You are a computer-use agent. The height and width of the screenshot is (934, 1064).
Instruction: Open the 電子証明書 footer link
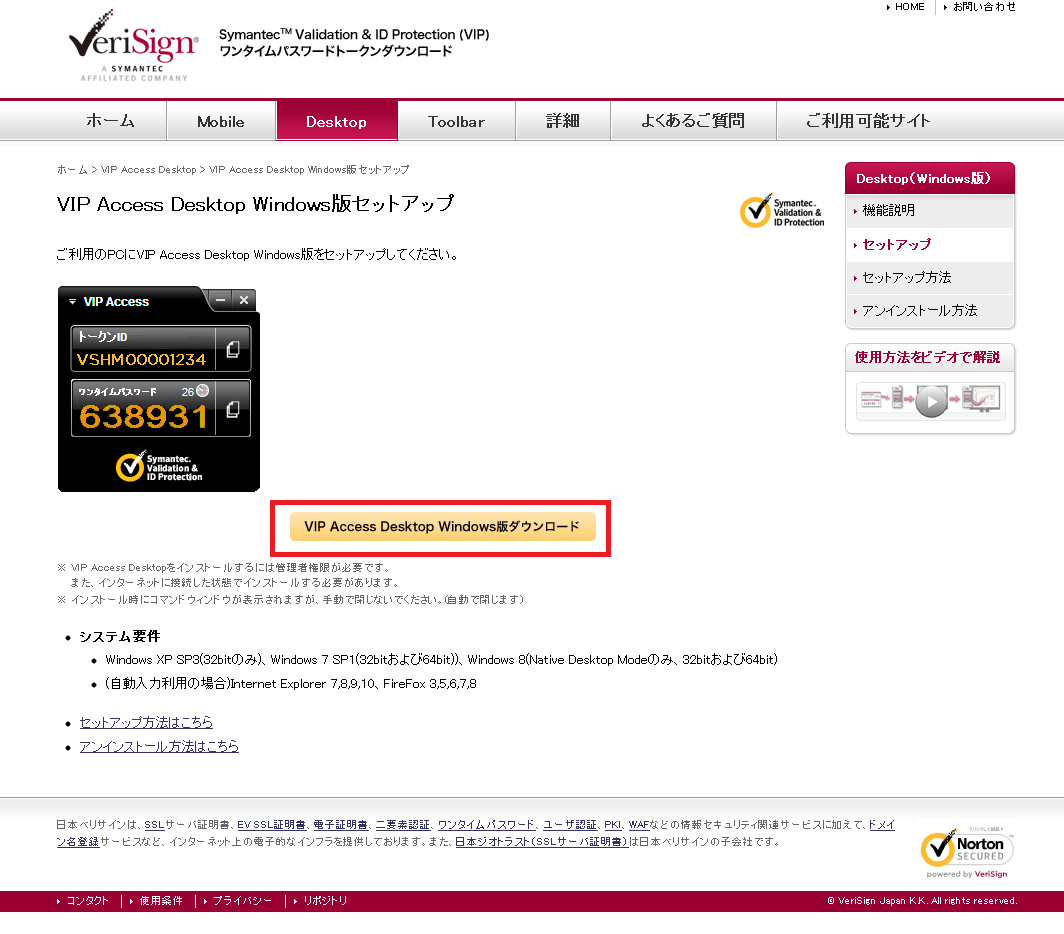tap(340, 825)
